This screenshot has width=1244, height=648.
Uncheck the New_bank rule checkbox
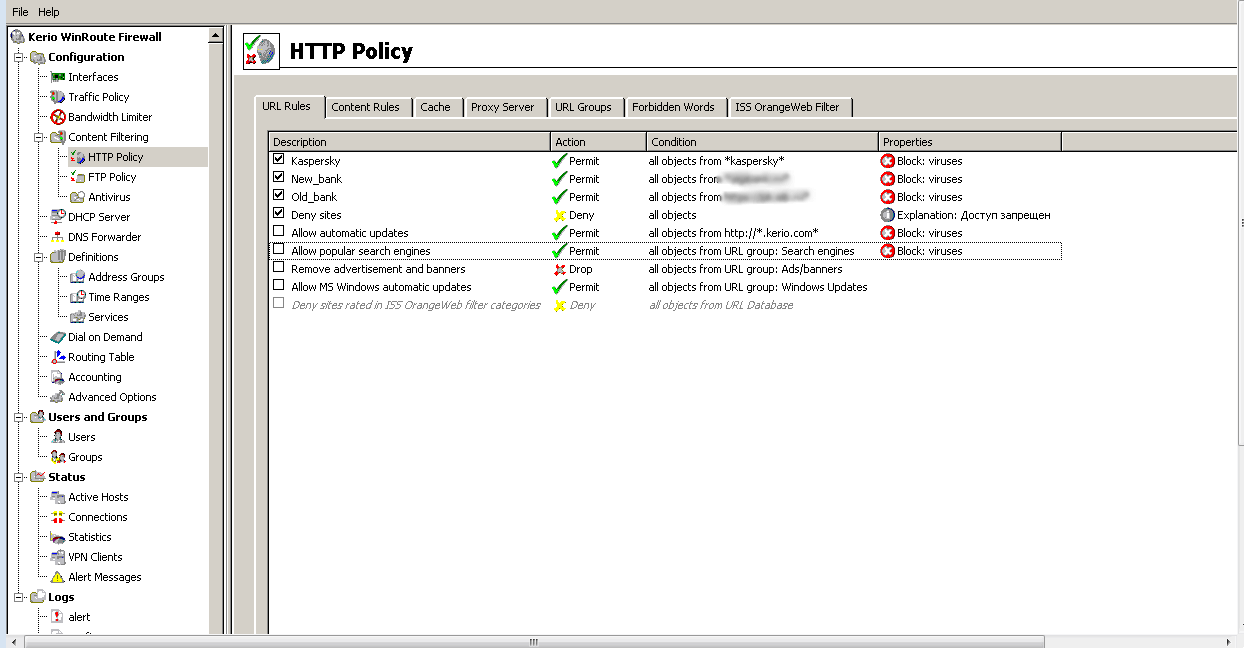(279, 178)
